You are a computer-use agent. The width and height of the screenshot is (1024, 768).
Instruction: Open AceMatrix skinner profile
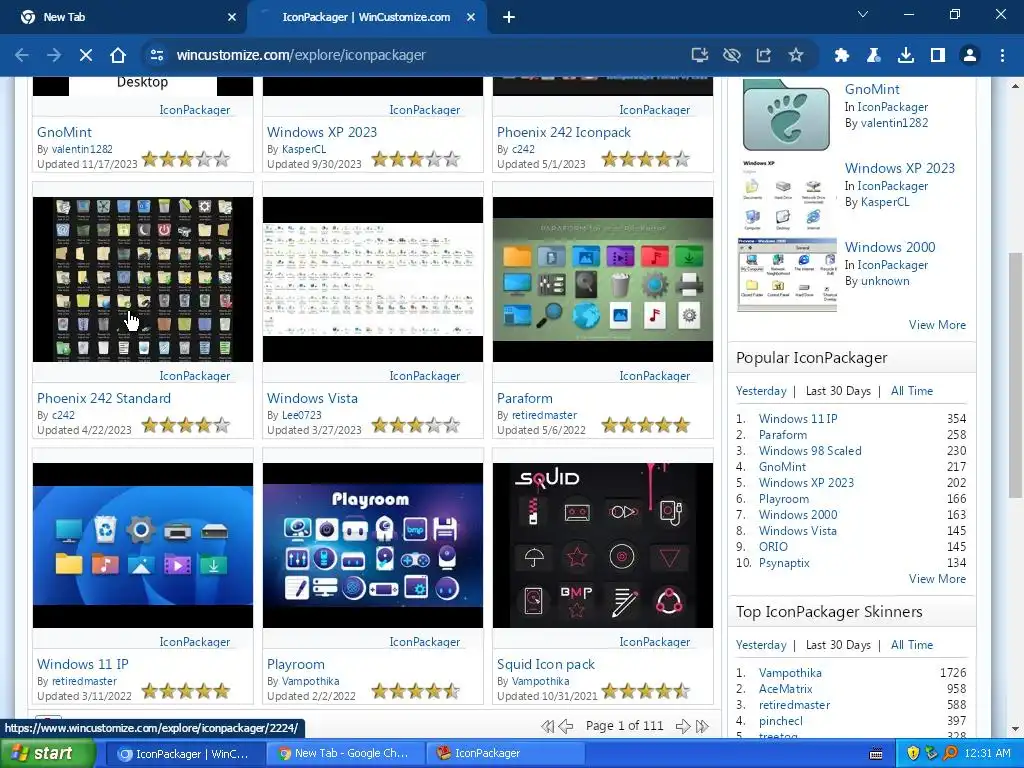[x=786, y=689]
